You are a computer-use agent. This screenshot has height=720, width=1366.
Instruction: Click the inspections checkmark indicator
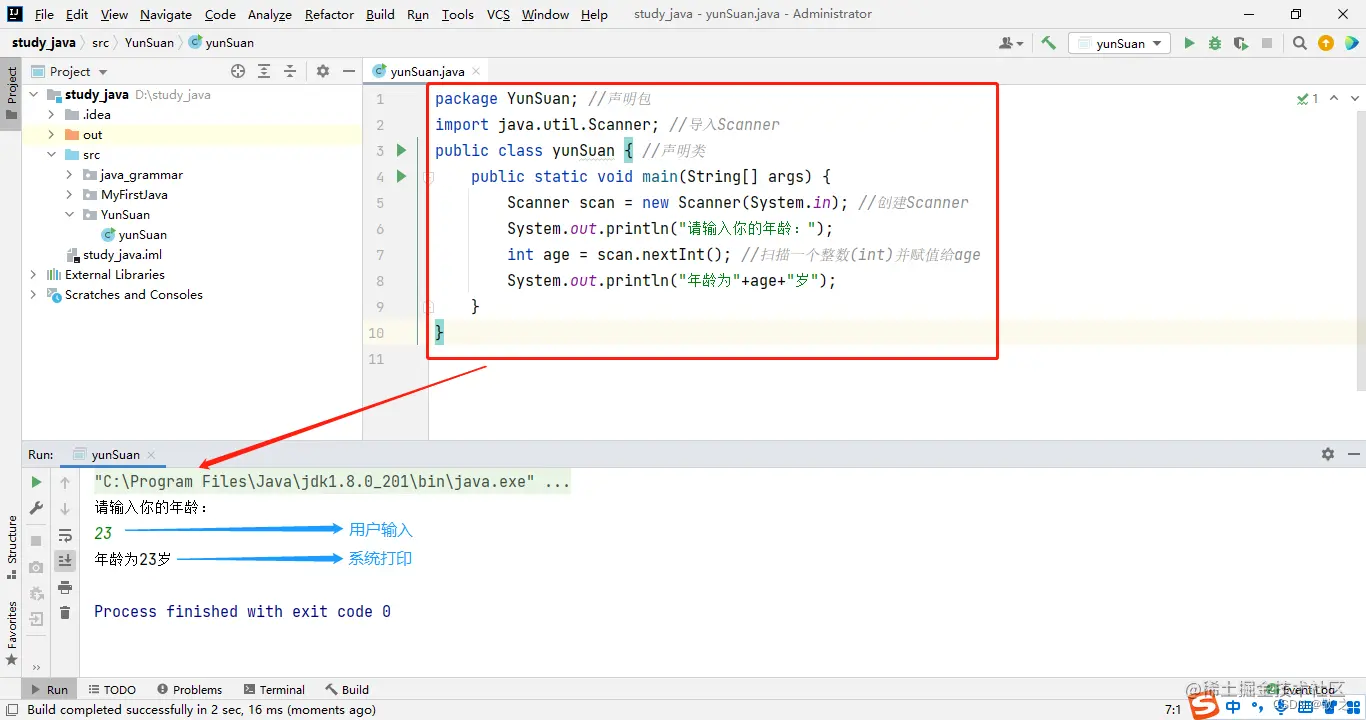pyautogui.click(x=1308, y=98)
